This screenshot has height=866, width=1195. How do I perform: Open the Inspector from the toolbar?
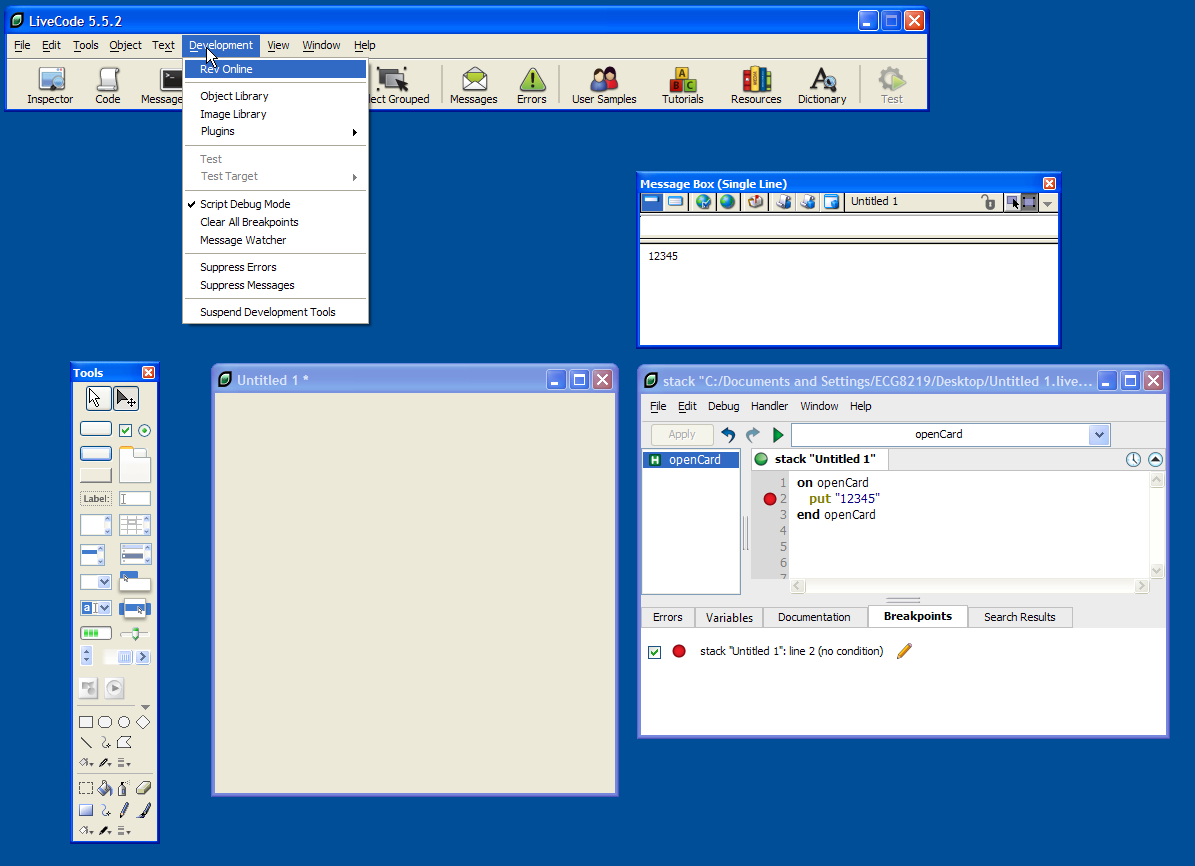(50, 86)
